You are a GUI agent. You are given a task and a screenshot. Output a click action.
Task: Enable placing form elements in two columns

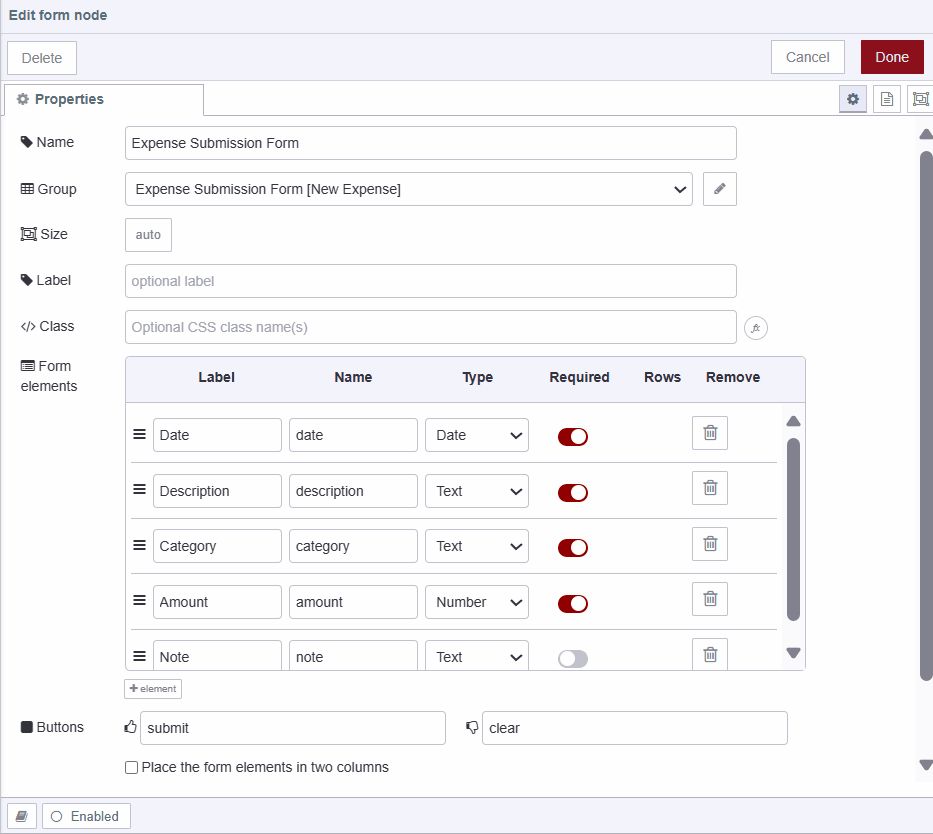point(131,767)
